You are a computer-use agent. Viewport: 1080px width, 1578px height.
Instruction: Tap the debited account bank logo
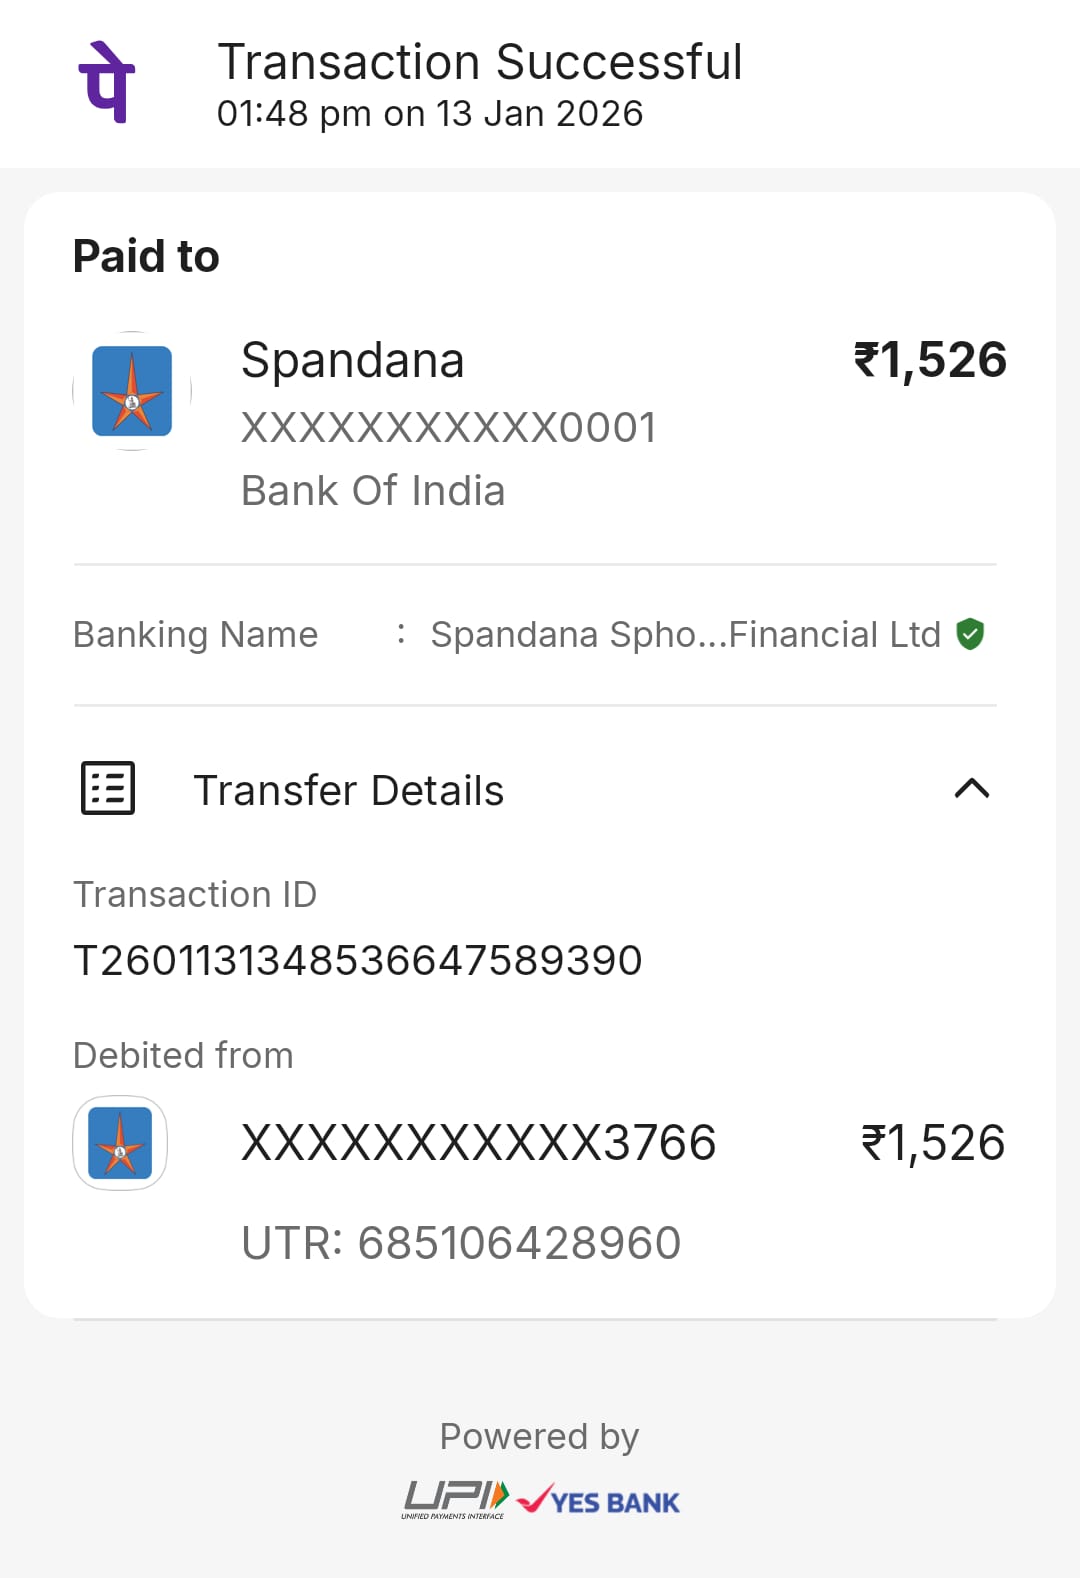click(120, 1143)
